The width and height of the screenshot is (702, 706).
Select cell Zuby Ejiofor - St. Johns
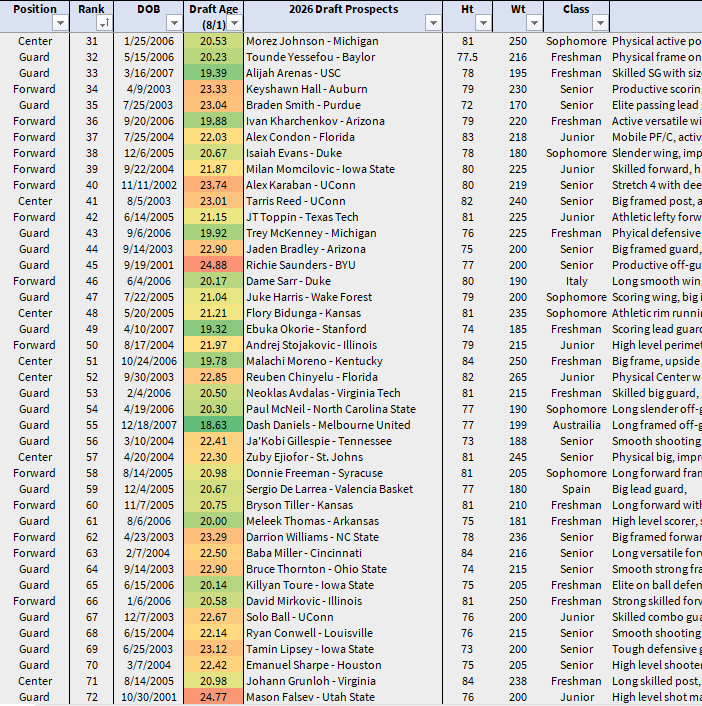click(343, 457)
